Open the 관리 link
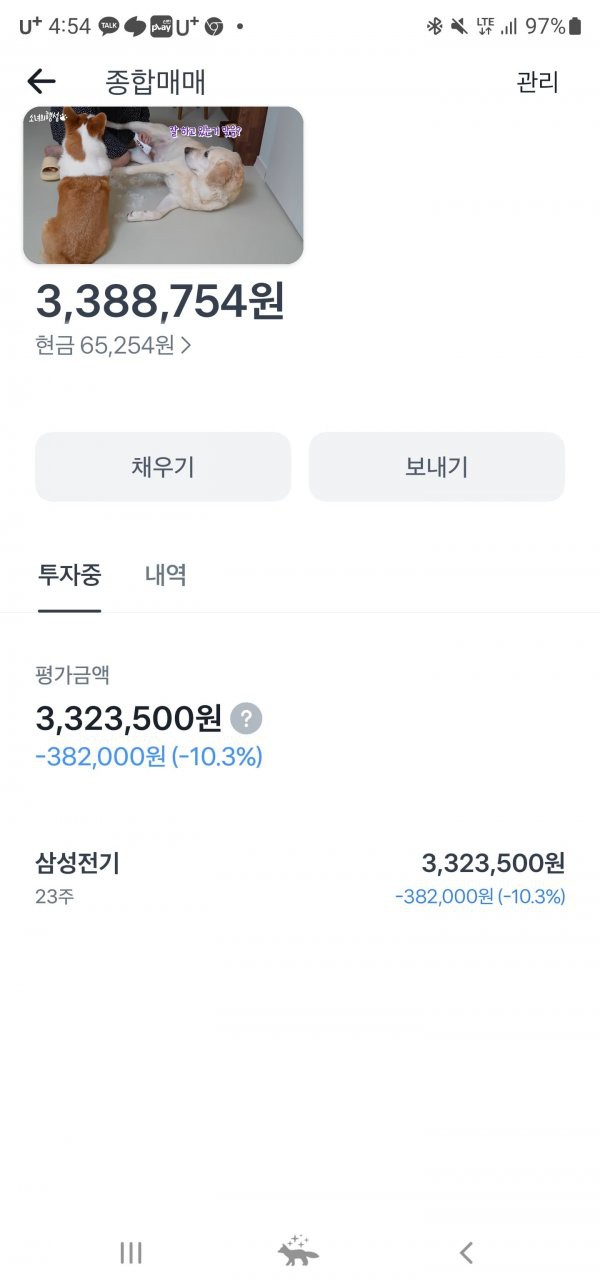600x1286 pixels. click(537, 82)
